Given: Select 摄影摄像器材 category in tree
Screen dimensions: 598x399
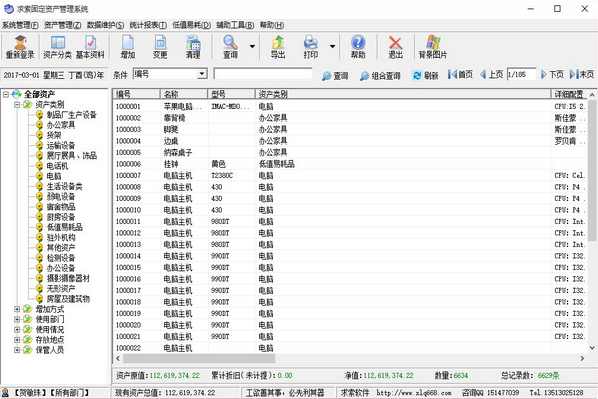Looking at the screenshot, I should pyautogui.click(x=68, y=278).
